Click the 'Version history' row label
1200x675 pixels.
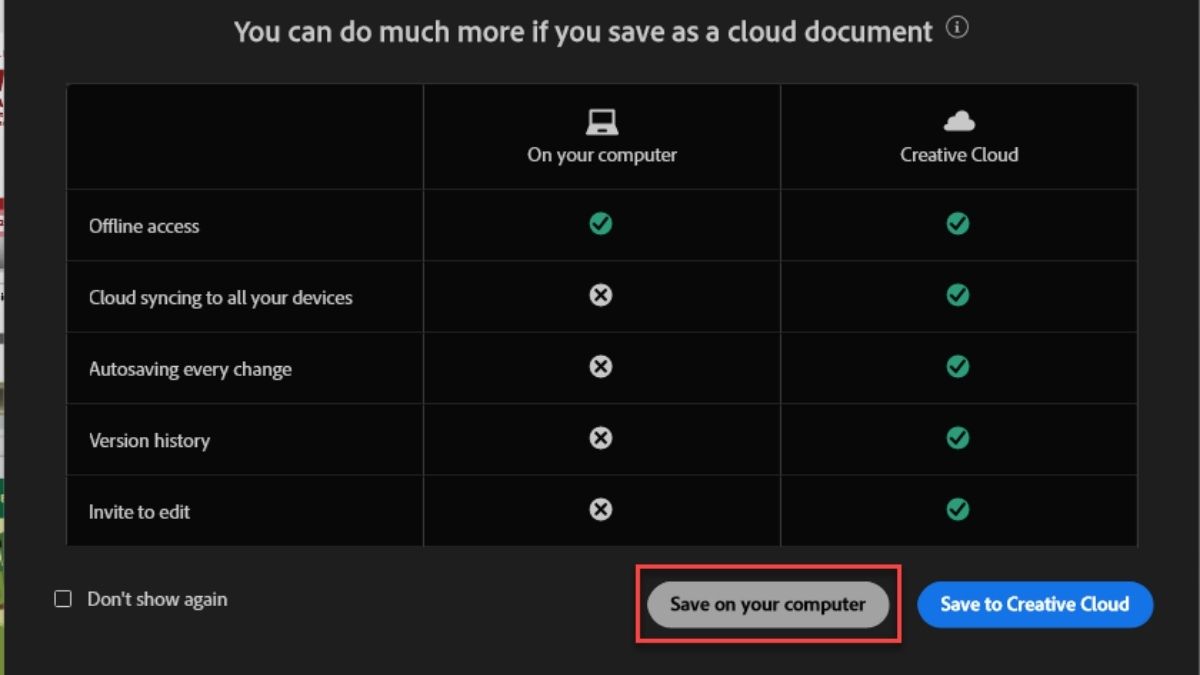pyautogui.click(x=149, y=440)
